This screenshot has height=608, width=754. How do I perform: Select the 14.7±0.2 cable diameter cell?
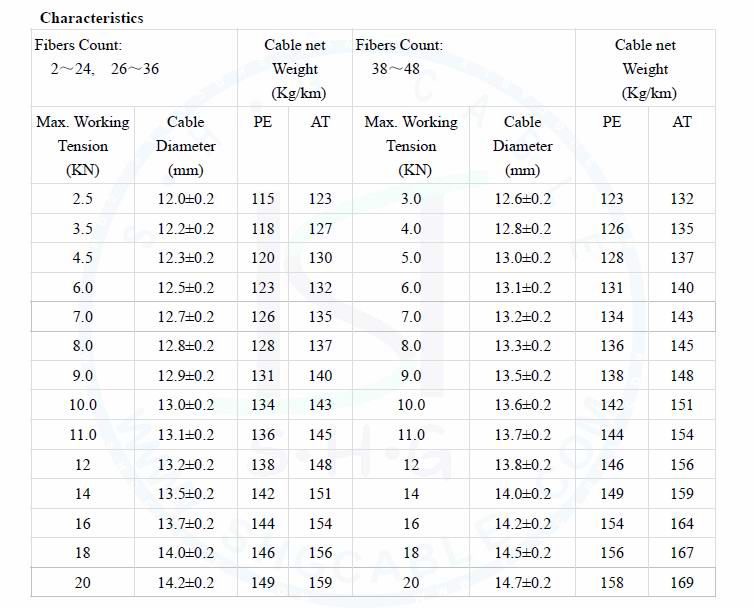[523, 583]
